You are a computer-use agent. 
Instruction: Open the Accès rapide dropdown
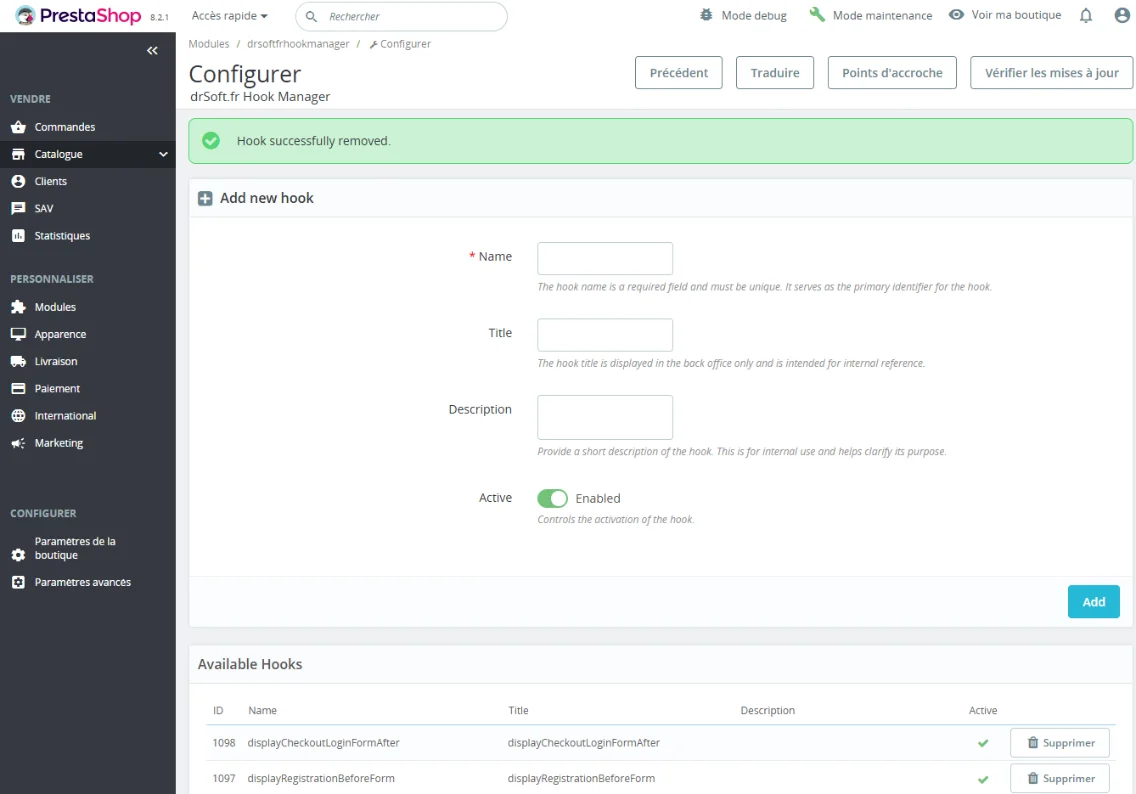tap(229, 15)
